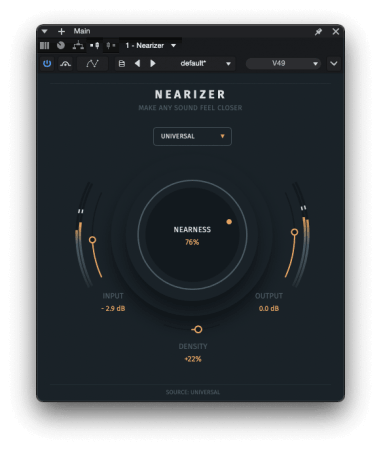Open the automation curve icon
This screenshot has height=450, width=381.
click(x=92, y=63)
